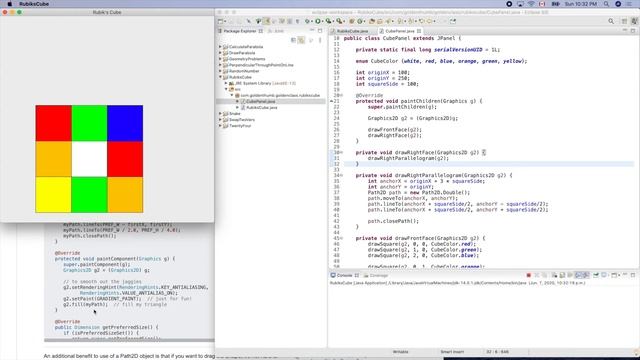Screen dimensions: 640x360
Task: Switch to the RubiksCube.java editor tab
Action: [x=352, y=31]
